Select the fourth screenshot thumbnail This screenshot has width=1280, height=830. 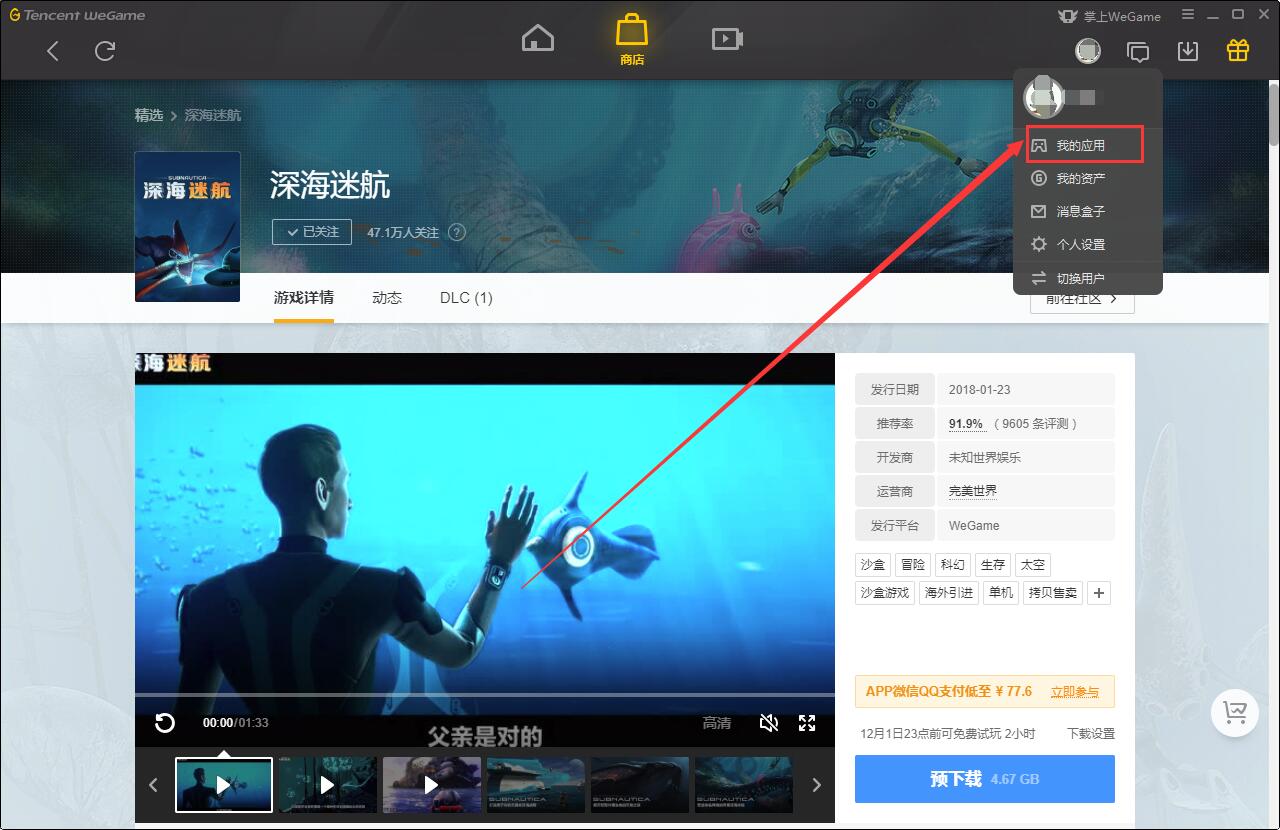pos(536,784)
